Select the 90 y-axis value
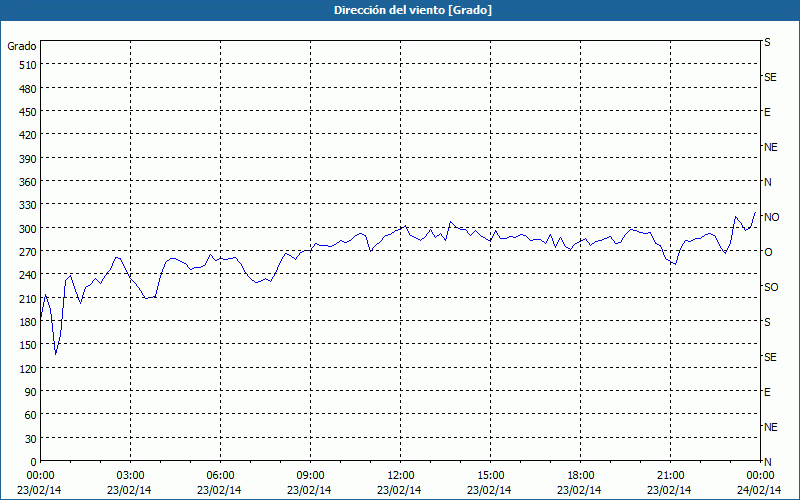Viewport: 800px width, 500px height. tap(31, 392)
